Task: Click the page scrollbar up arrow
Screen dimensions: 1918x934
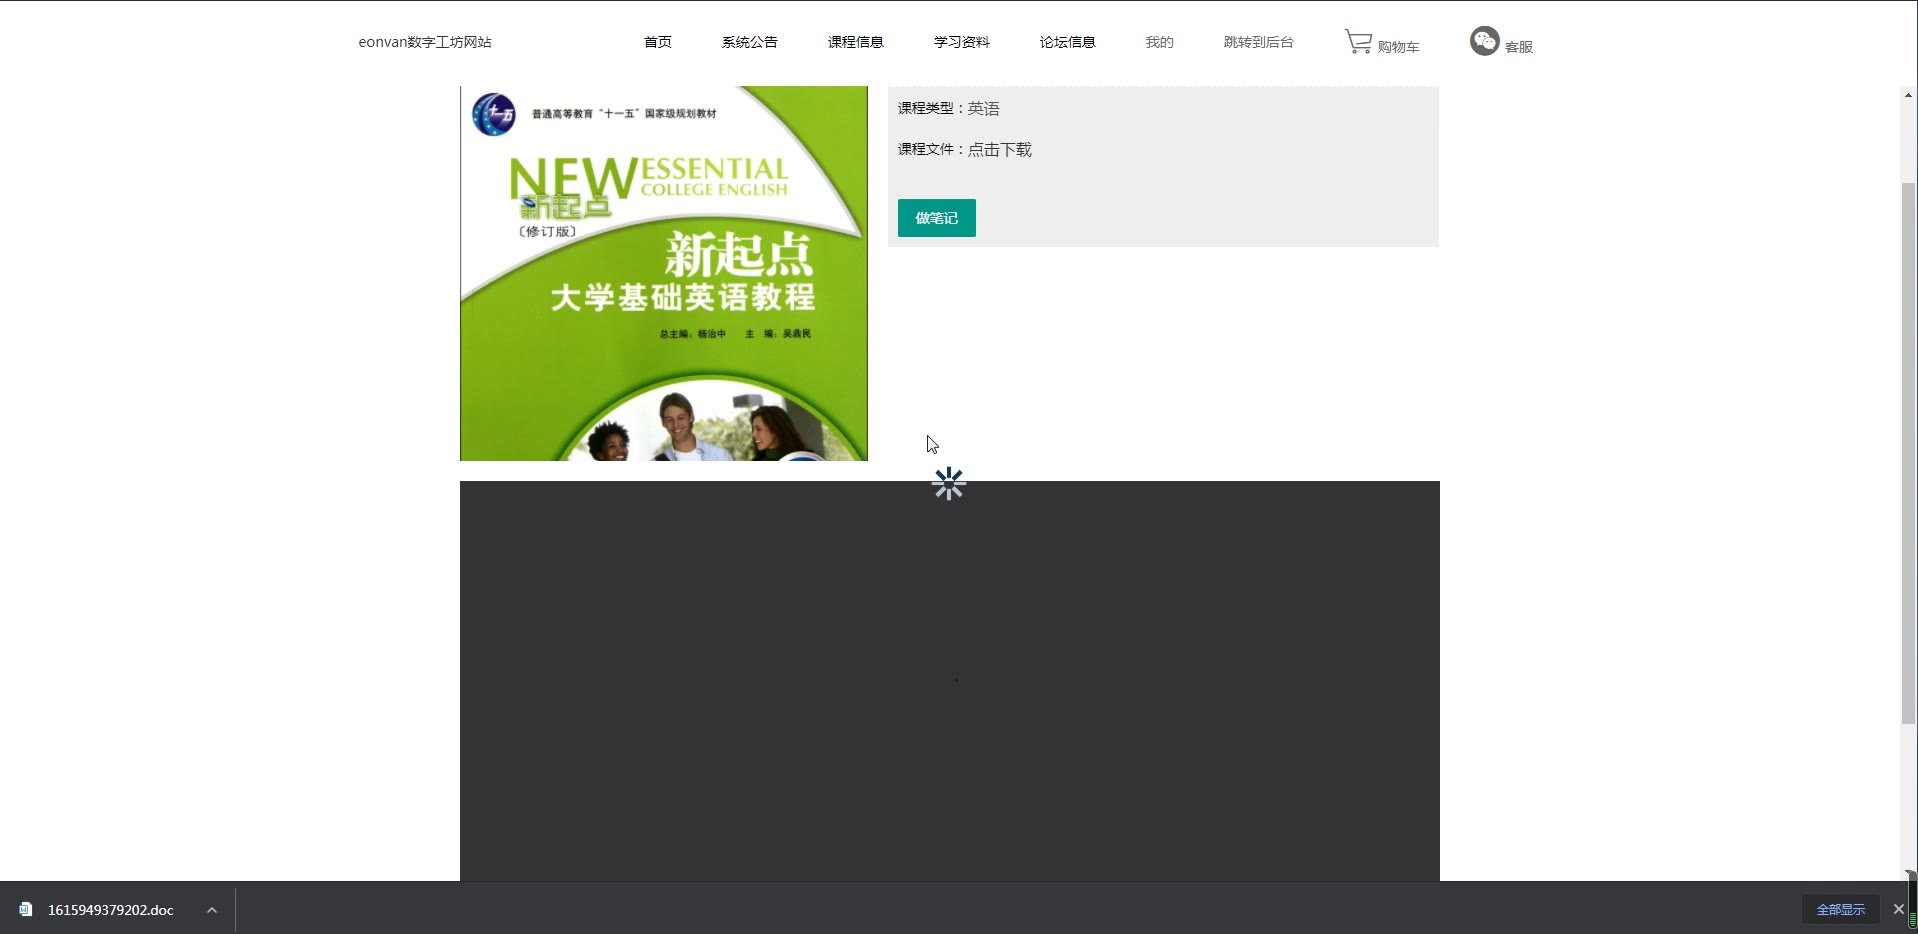Action: [1908, 95]
